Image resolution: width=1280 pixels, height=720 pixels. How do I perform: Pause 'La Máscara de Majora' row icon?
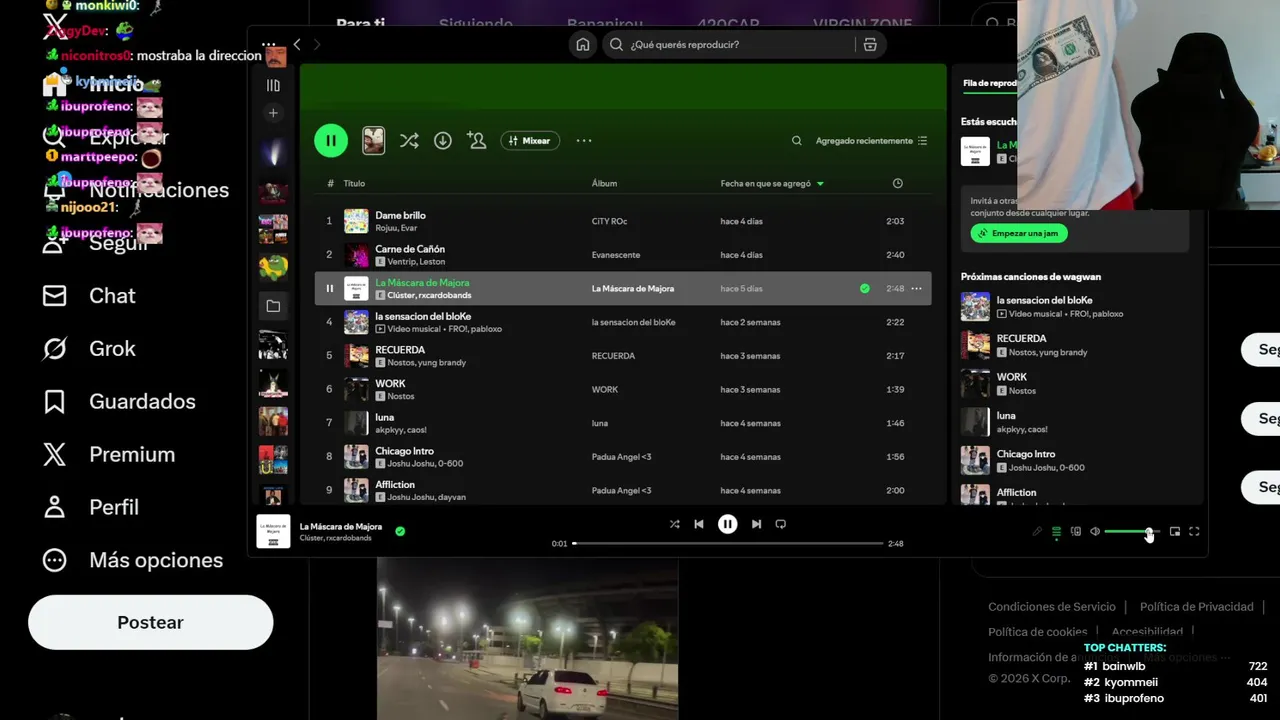329,288
